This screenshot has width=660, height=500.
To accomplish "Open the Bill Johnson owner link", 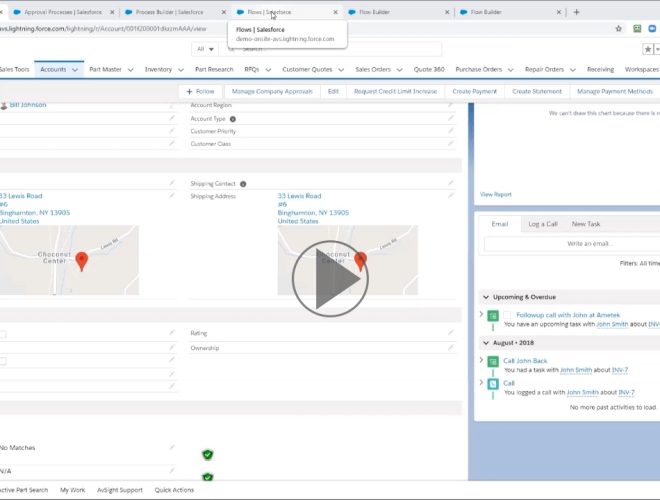I will [28, 105].
